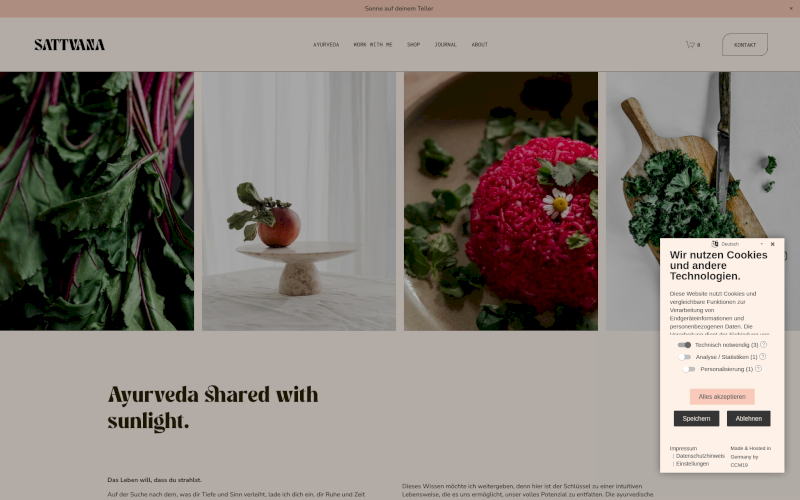Screen dimensions: 800x500
Task: Enable Personalisierung cookies
Action: pyautogui.click(x=689, y=369)
